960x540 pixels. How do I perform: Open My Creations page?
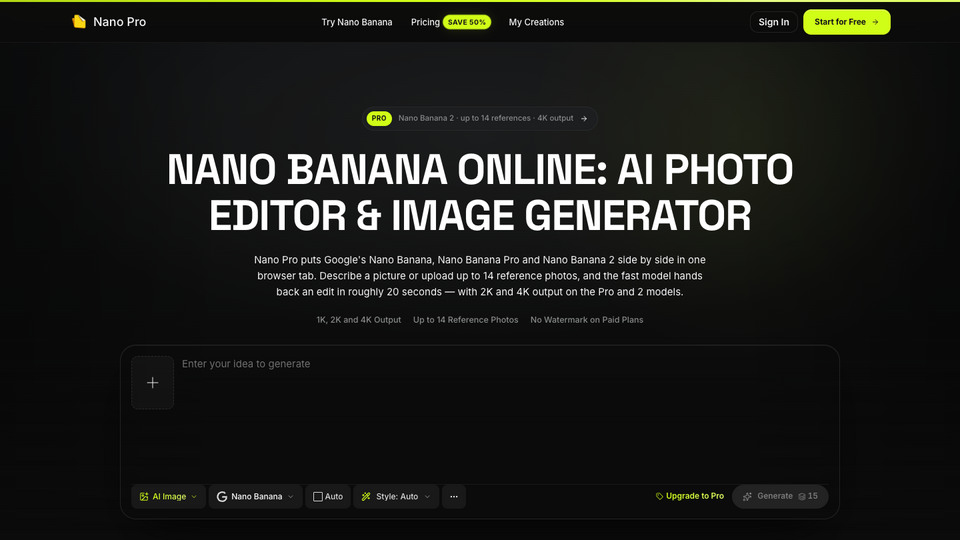point(536,22)
